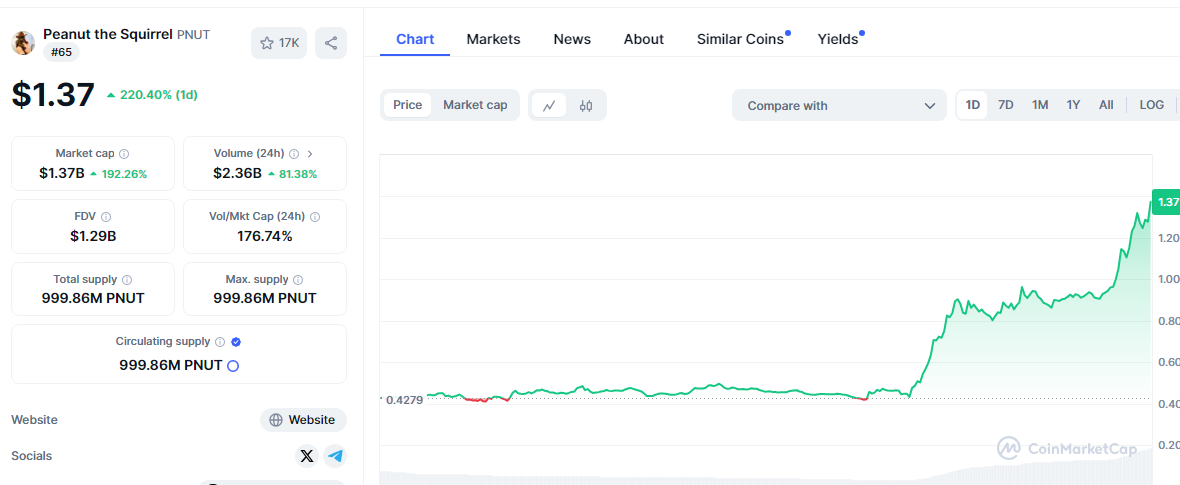Open the Chart tab

(415, 39)
